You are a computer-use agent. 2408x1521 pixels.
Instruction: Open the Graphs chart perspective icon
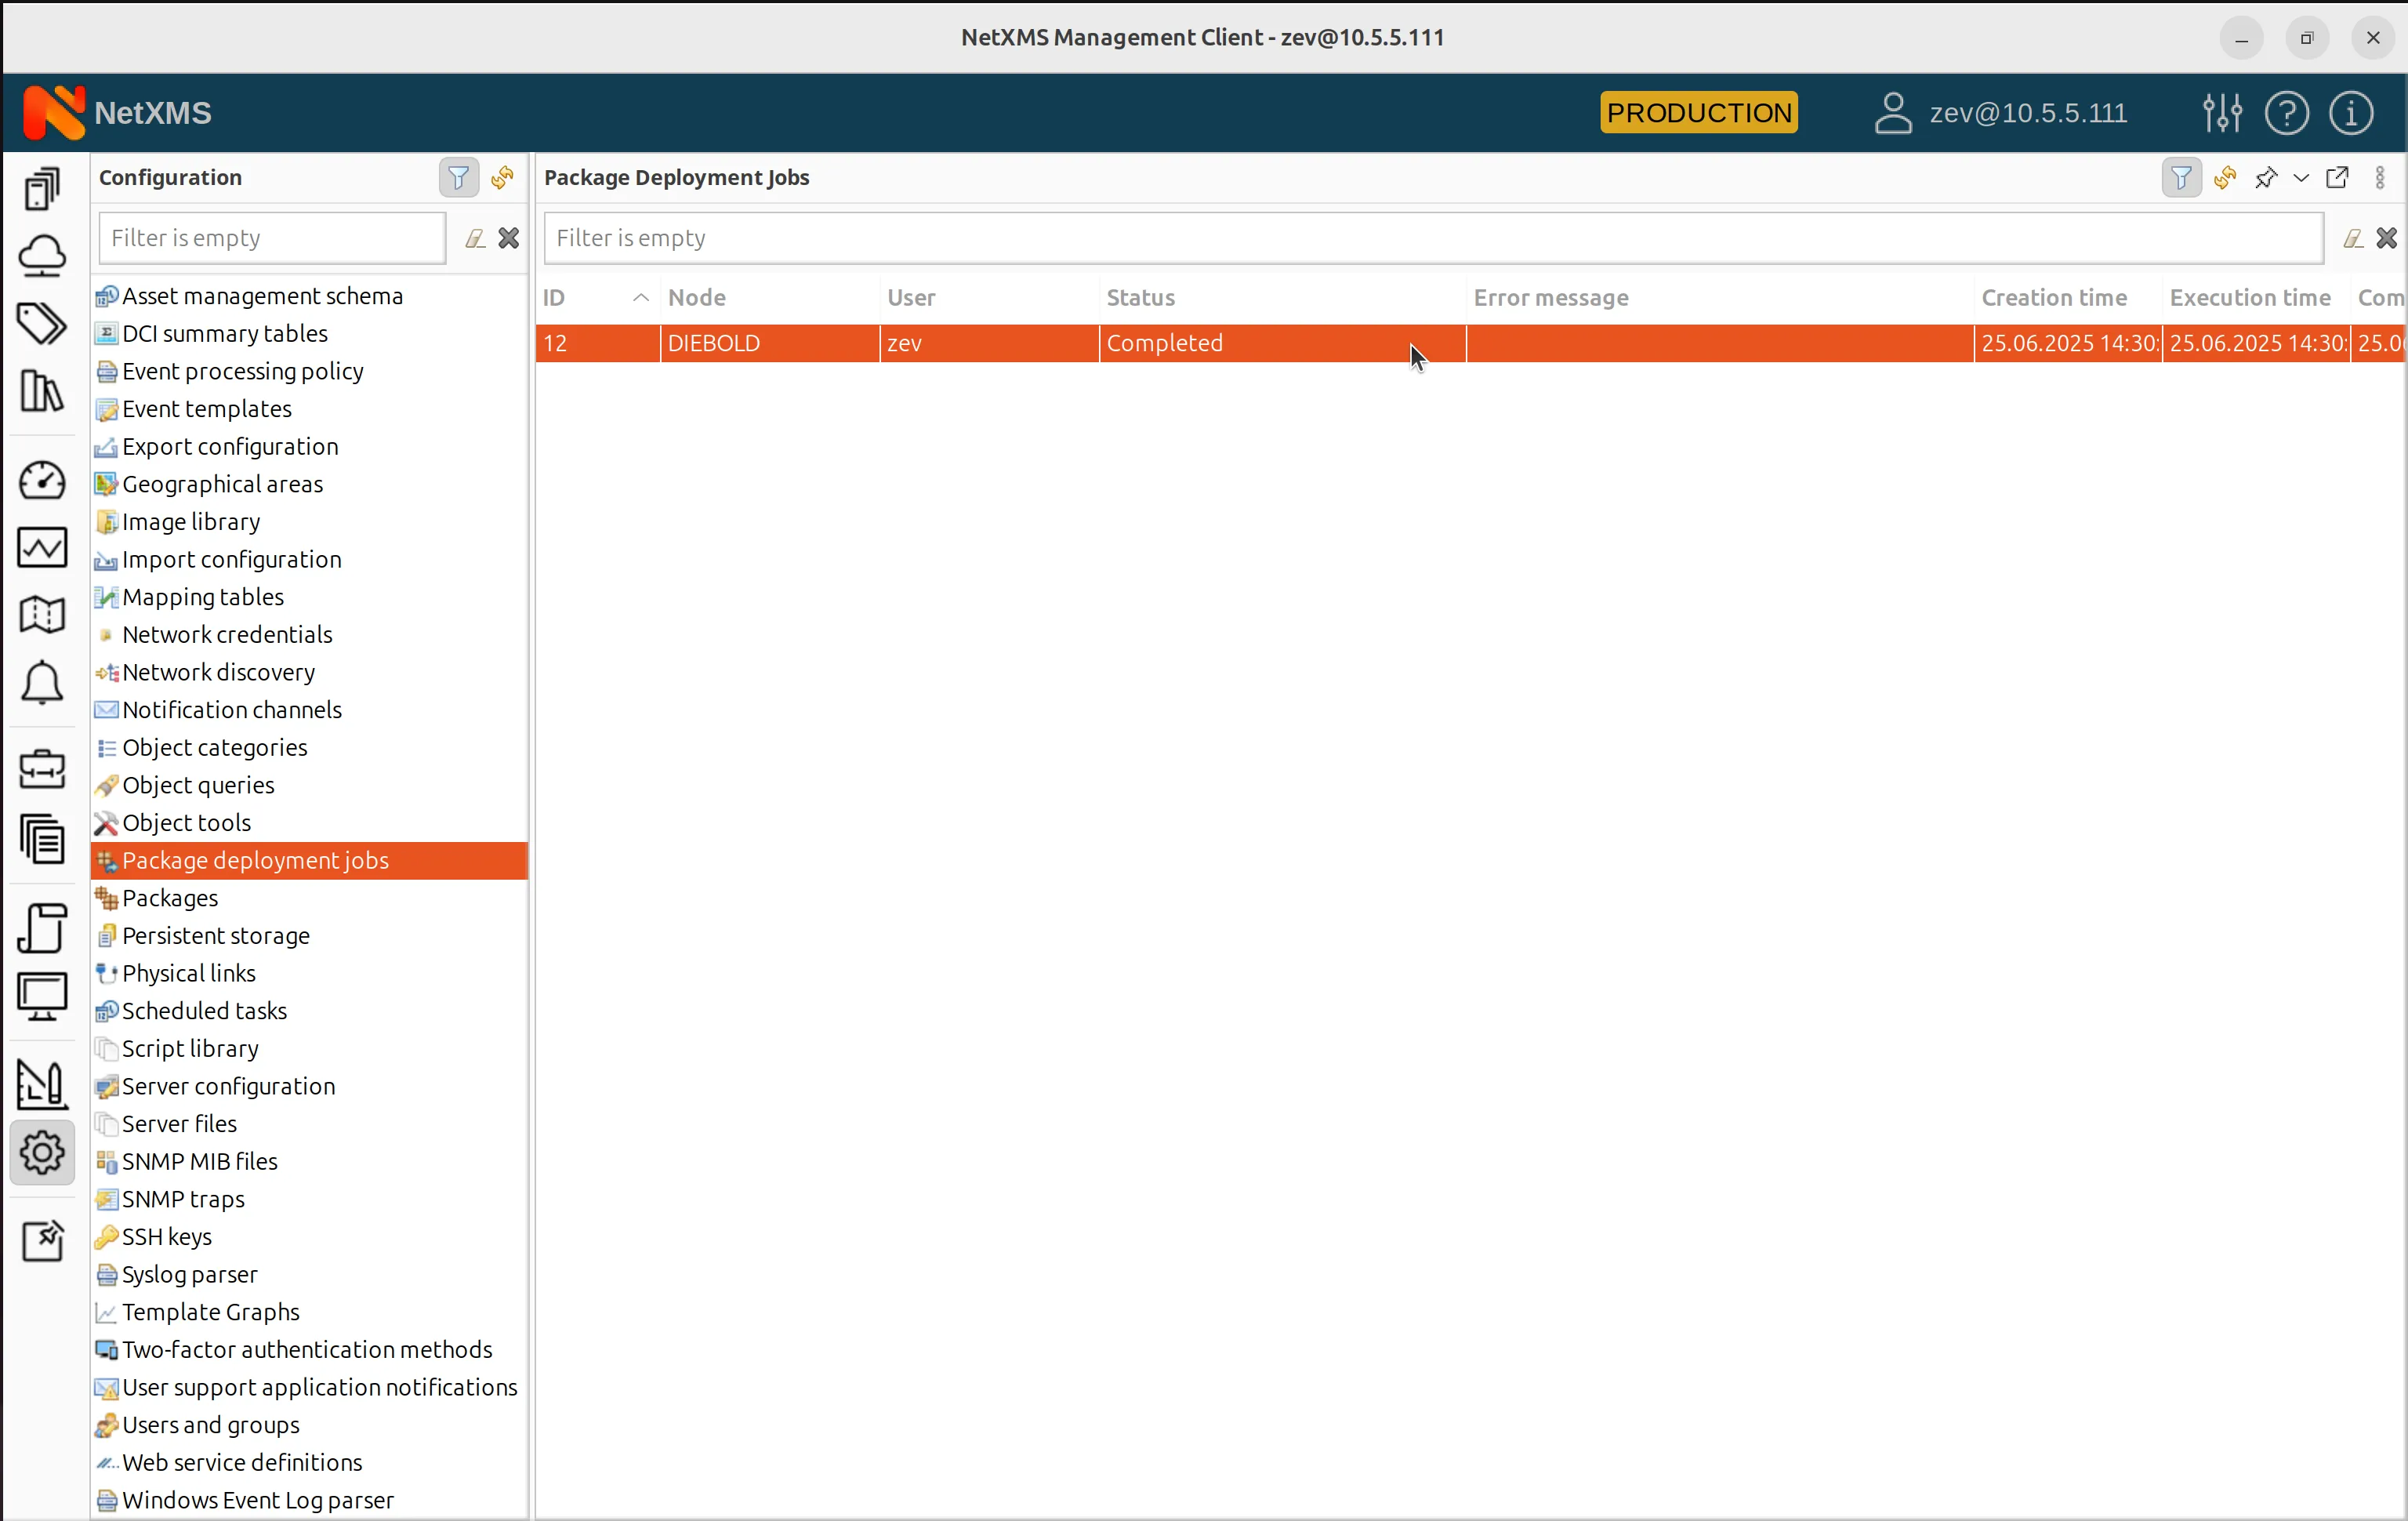[42, 547]
